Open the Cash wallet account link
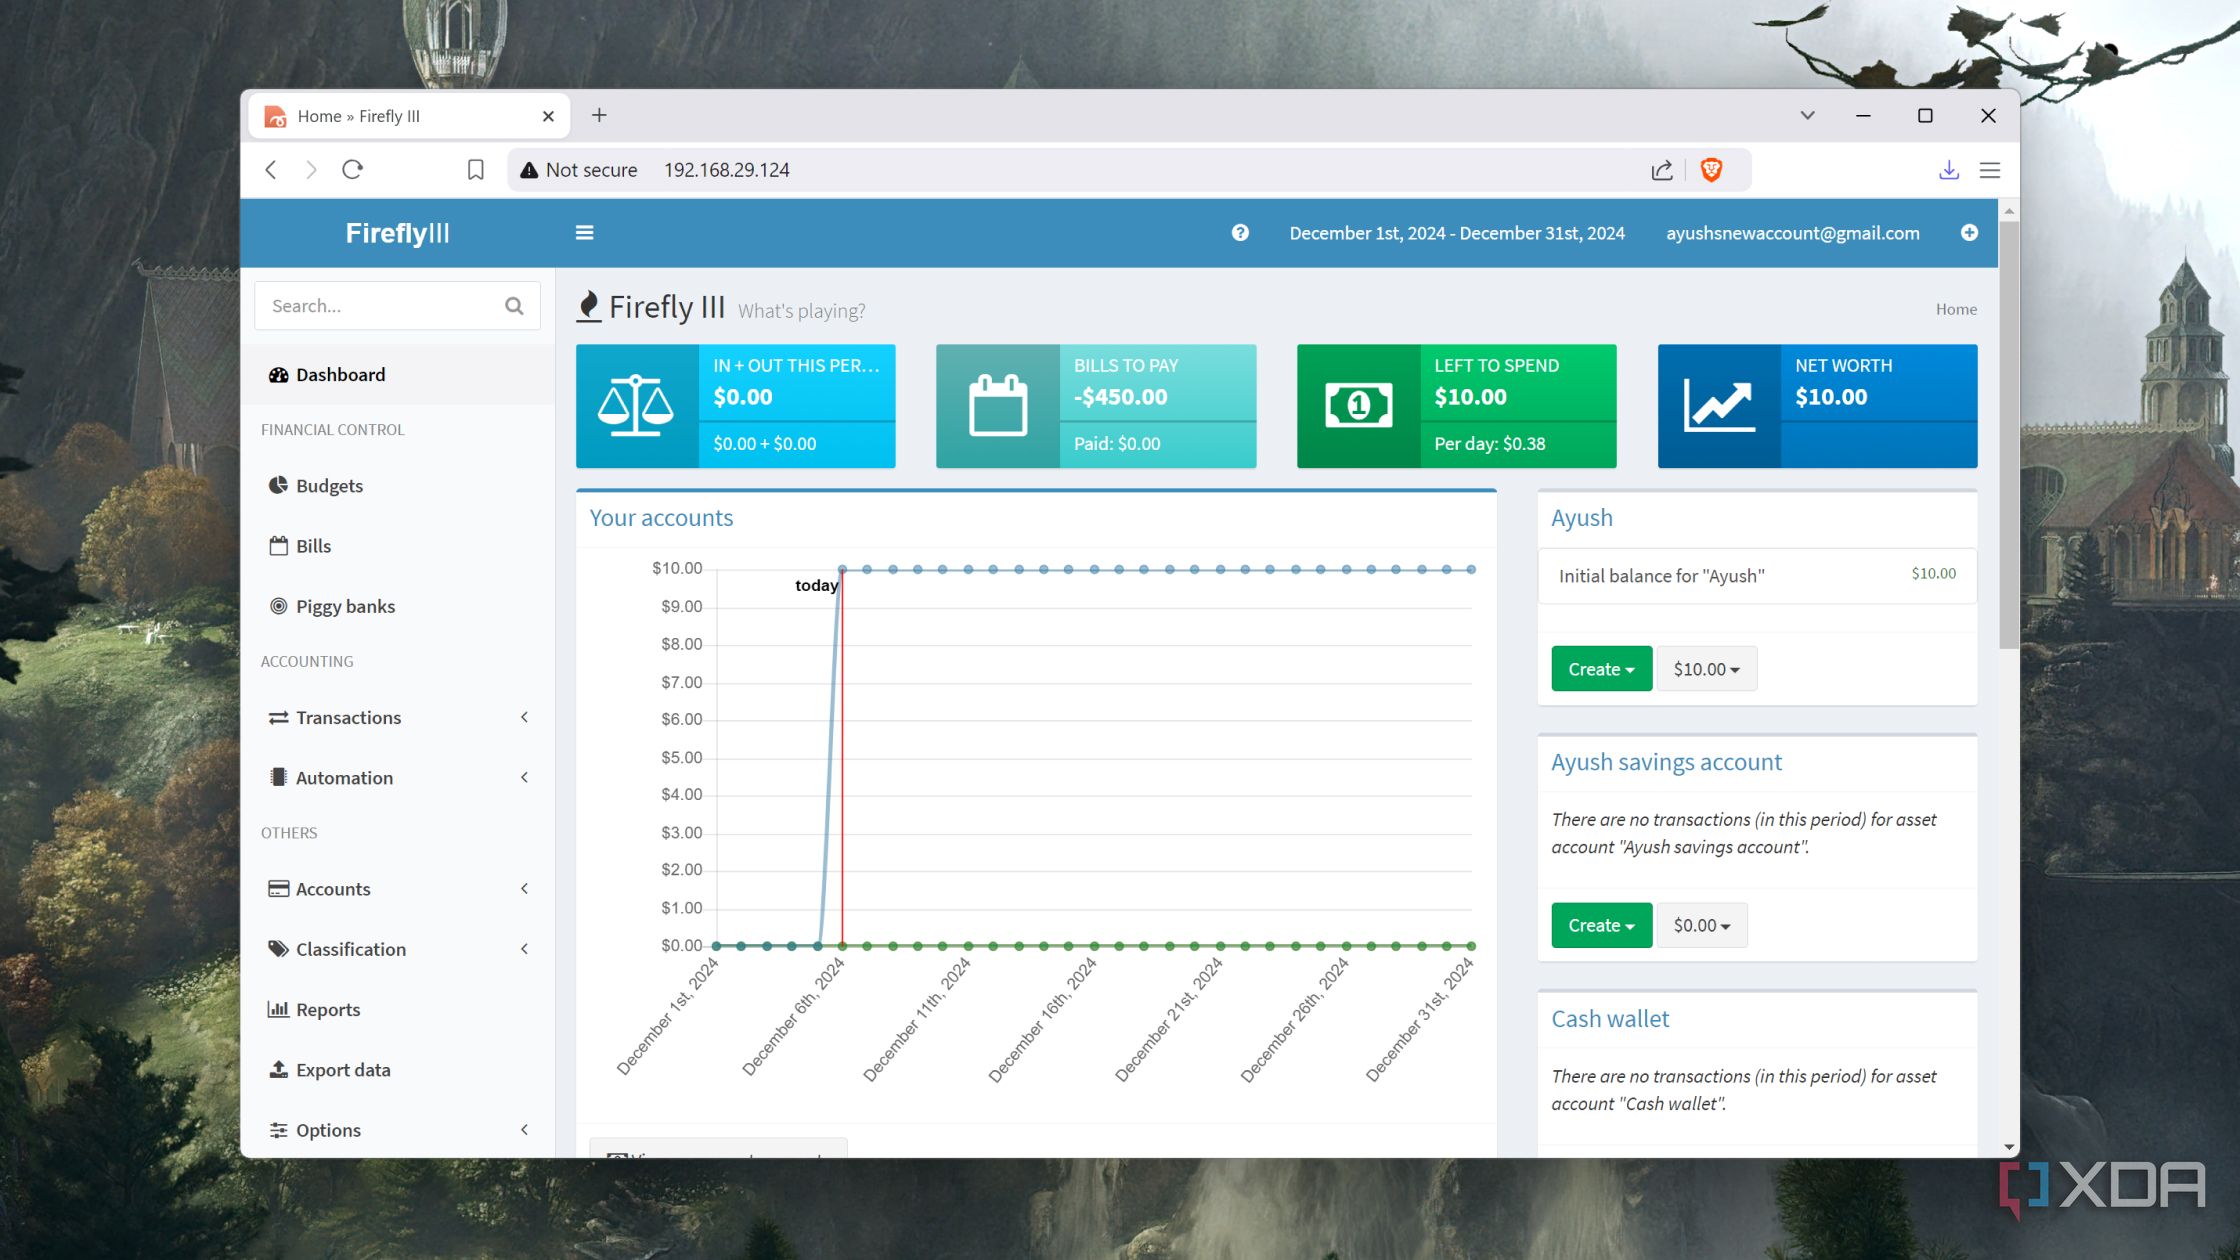Image resolution: width=2240 pixels, height=1260 pixels. point(1610,1019)
